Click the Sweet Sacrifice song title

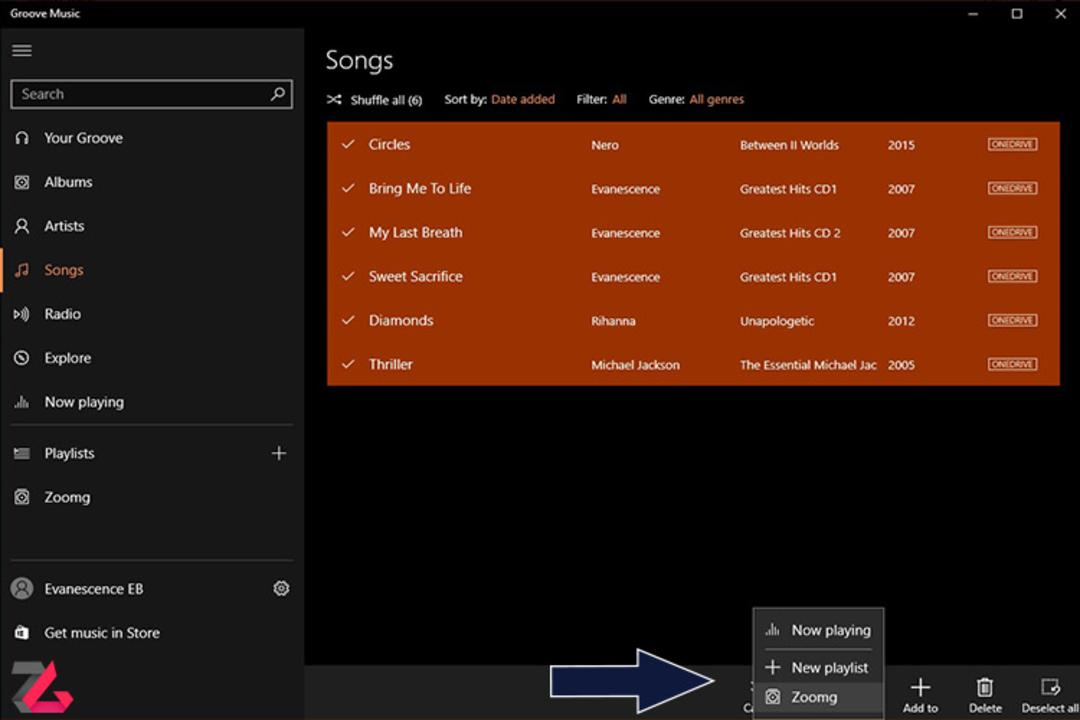point(415,276)
